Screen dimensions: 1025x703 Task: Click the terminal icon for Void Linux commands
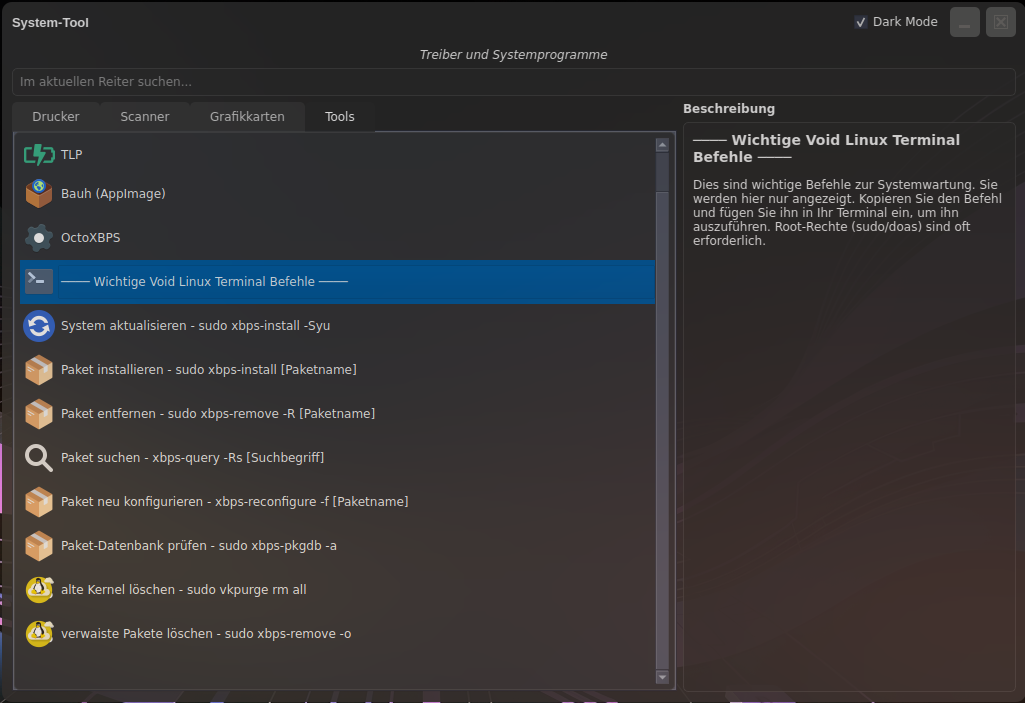click(x=38, y=281)
